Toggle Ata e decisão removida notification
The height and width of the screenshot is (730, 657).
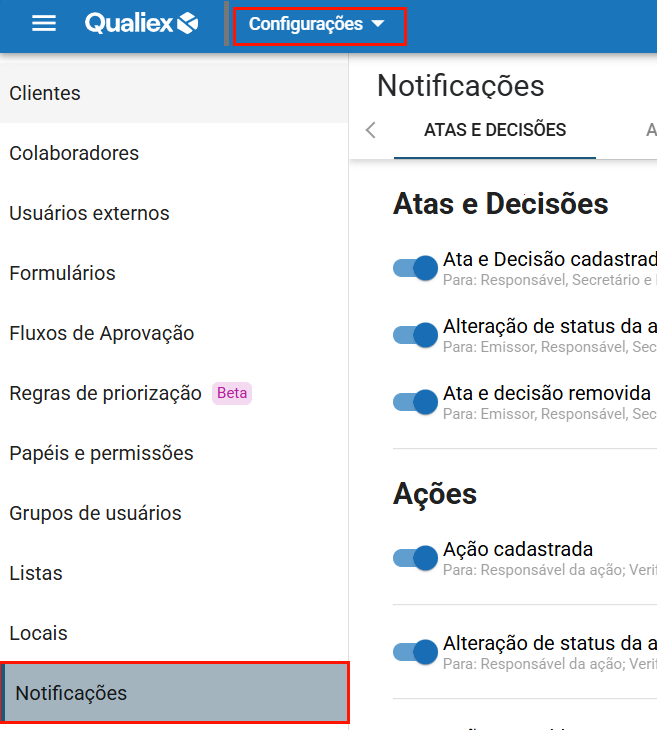coord(415,402)
